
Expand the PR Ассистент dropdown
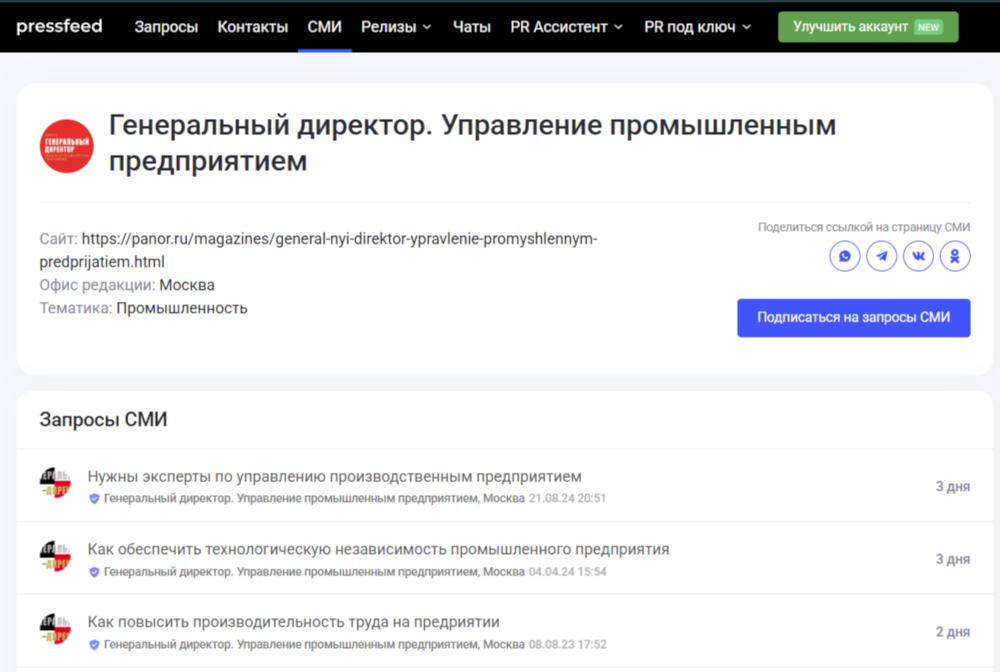coord(566,27)
